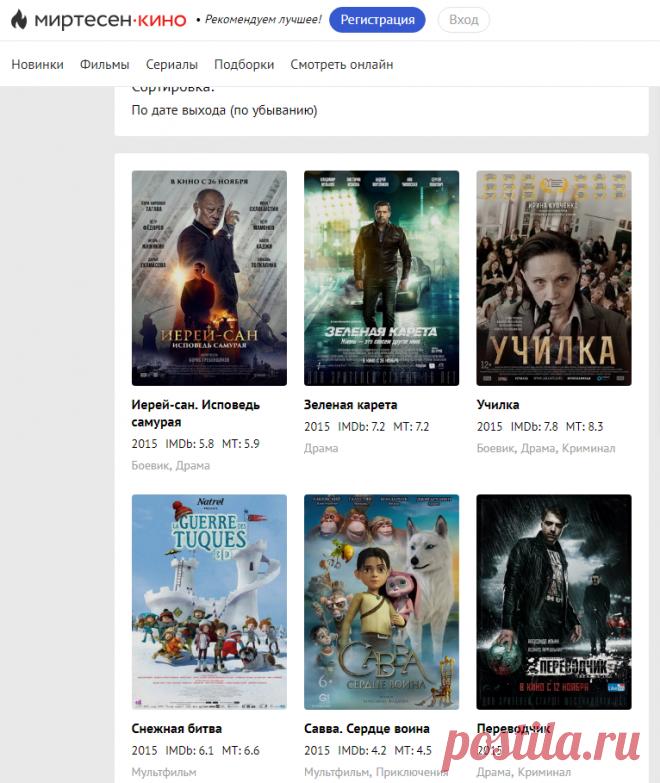Select Подборки in the navigation bar
The height and width of the screenshot is (783, 660).
point(244,65)
